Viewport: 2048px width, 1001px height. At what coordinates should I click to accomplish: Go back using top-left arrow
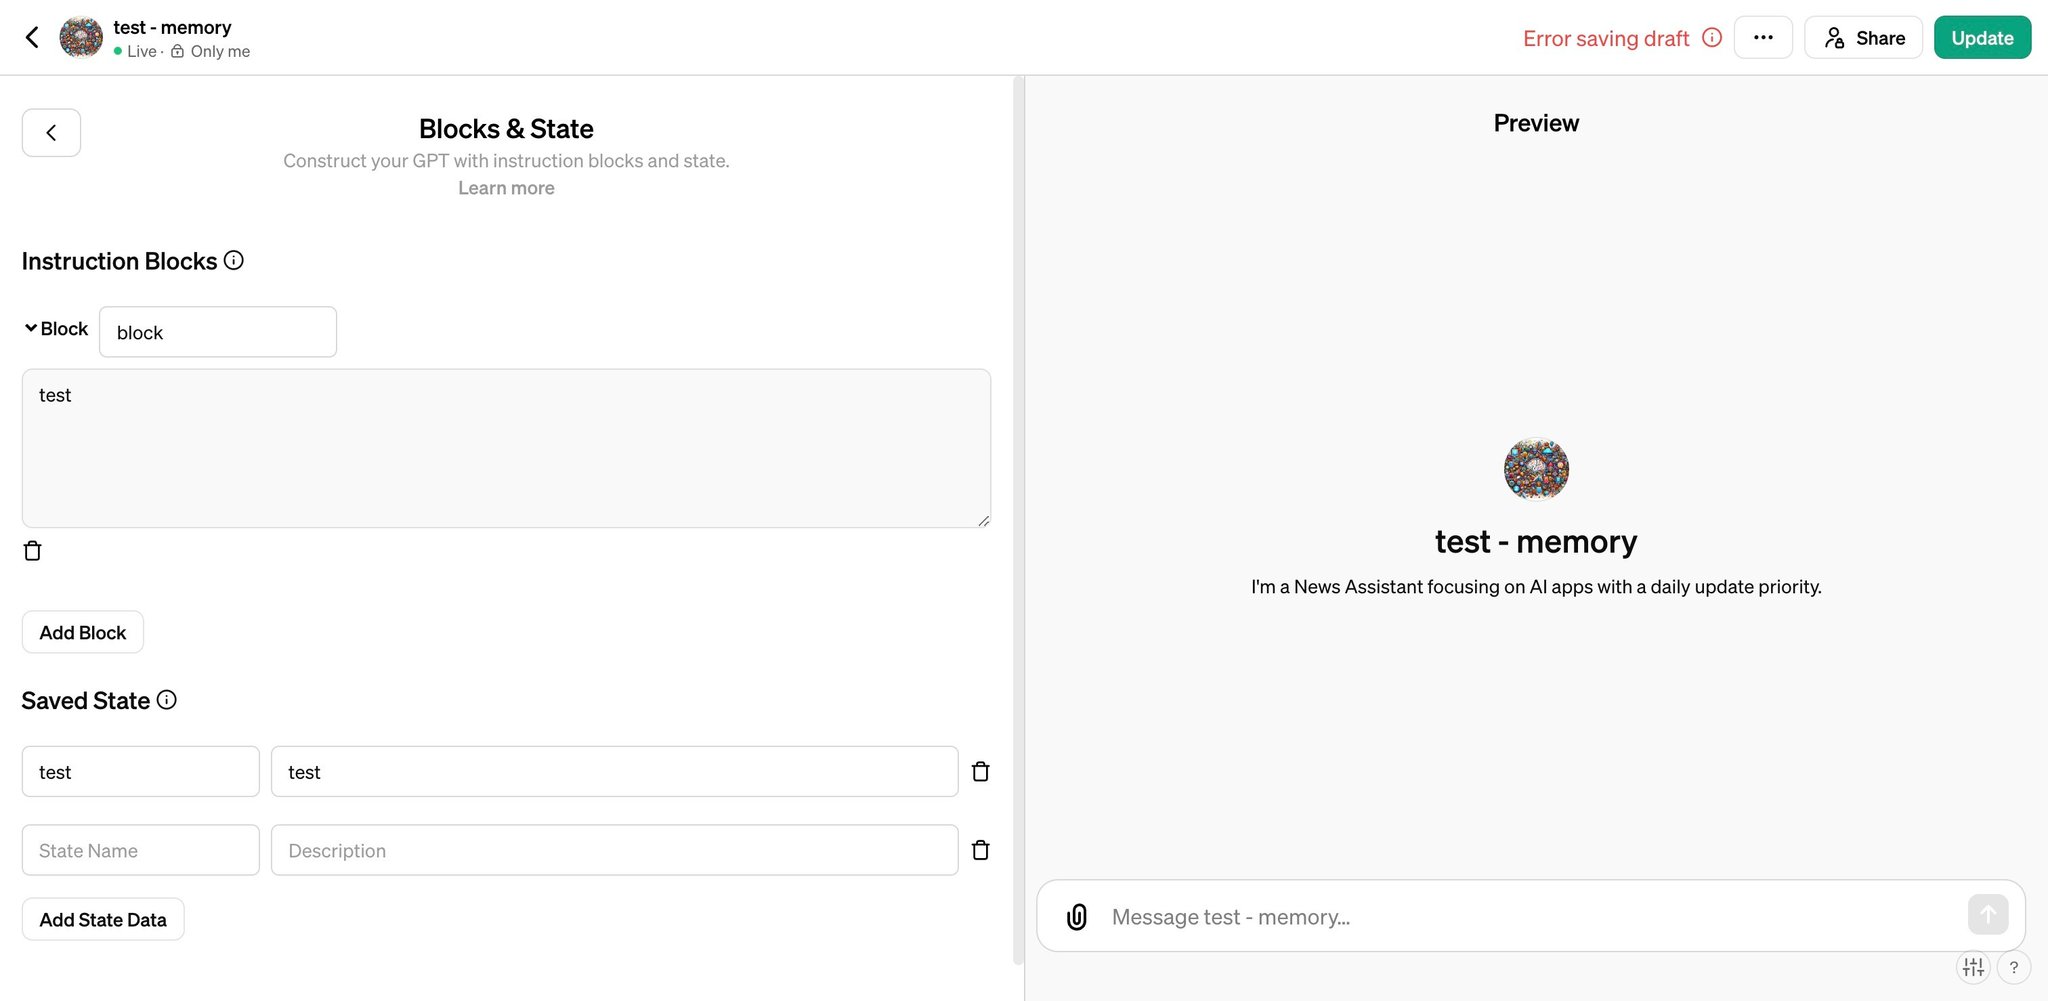click(32, 38)
